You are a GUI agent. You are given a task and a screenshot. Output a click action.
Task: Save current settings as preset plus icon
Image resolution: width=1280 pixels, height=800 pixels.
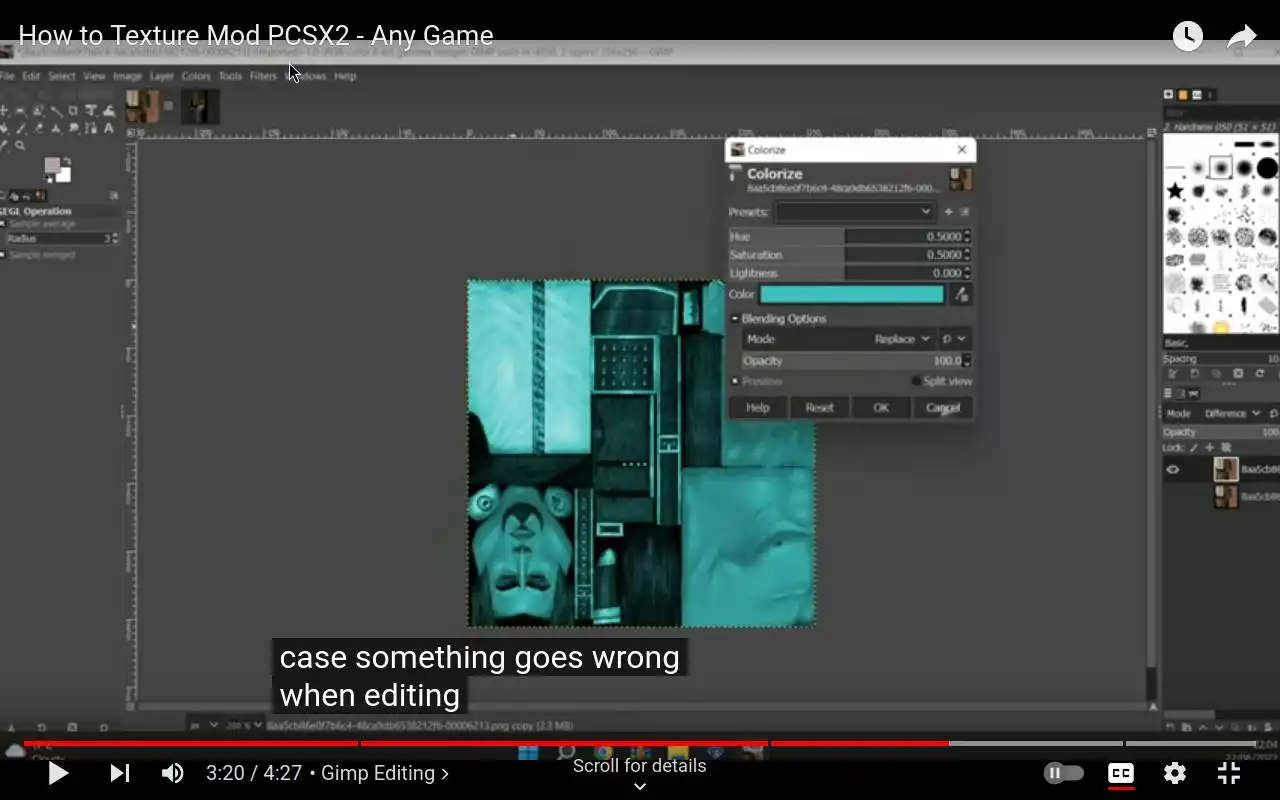948,212
